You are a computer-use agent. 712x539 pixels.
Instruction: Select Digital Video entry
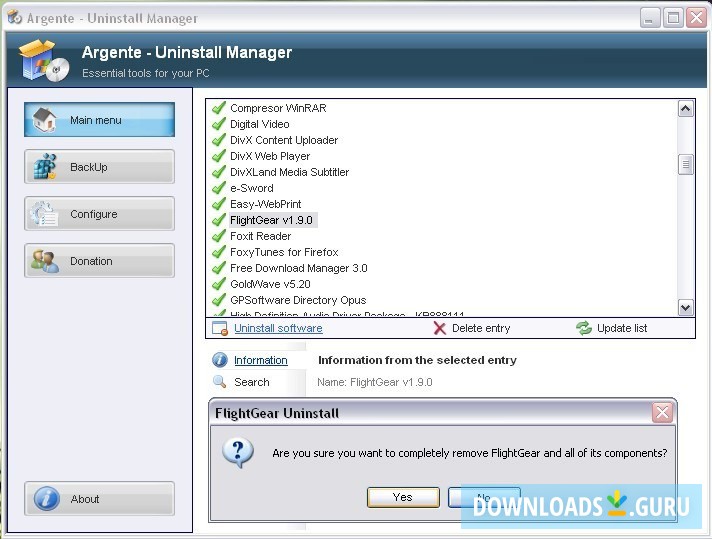coord(259,124)
